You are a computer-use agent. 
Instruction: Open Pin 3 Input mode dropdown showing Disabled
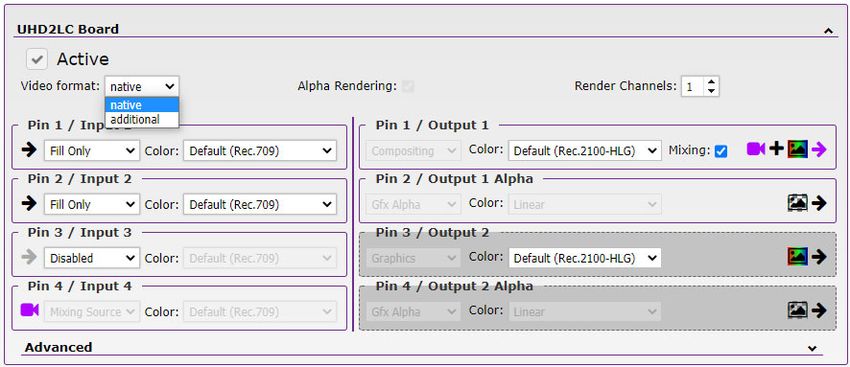click(x=92, y=258)
